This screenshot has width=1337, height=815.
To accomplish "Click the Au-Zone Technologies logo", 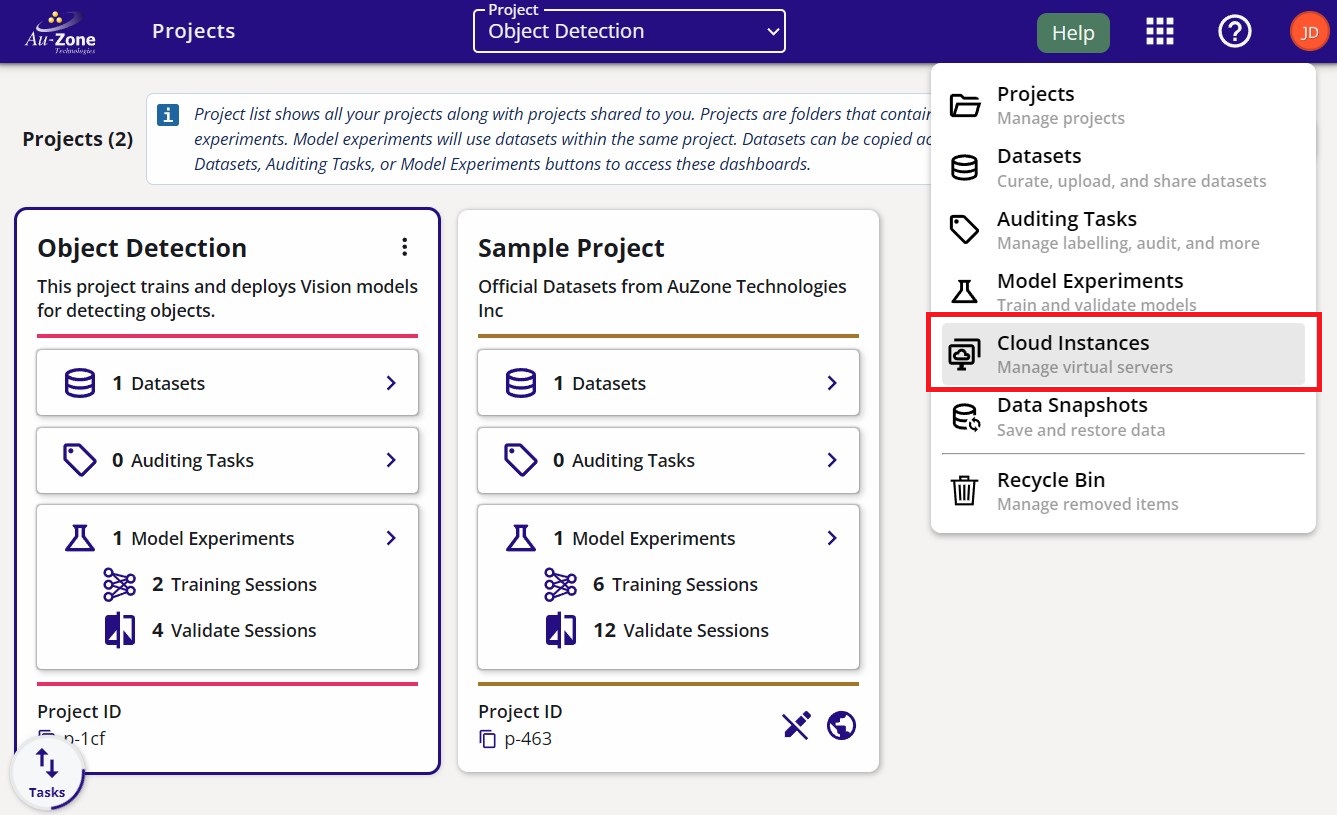I will 61,32.
